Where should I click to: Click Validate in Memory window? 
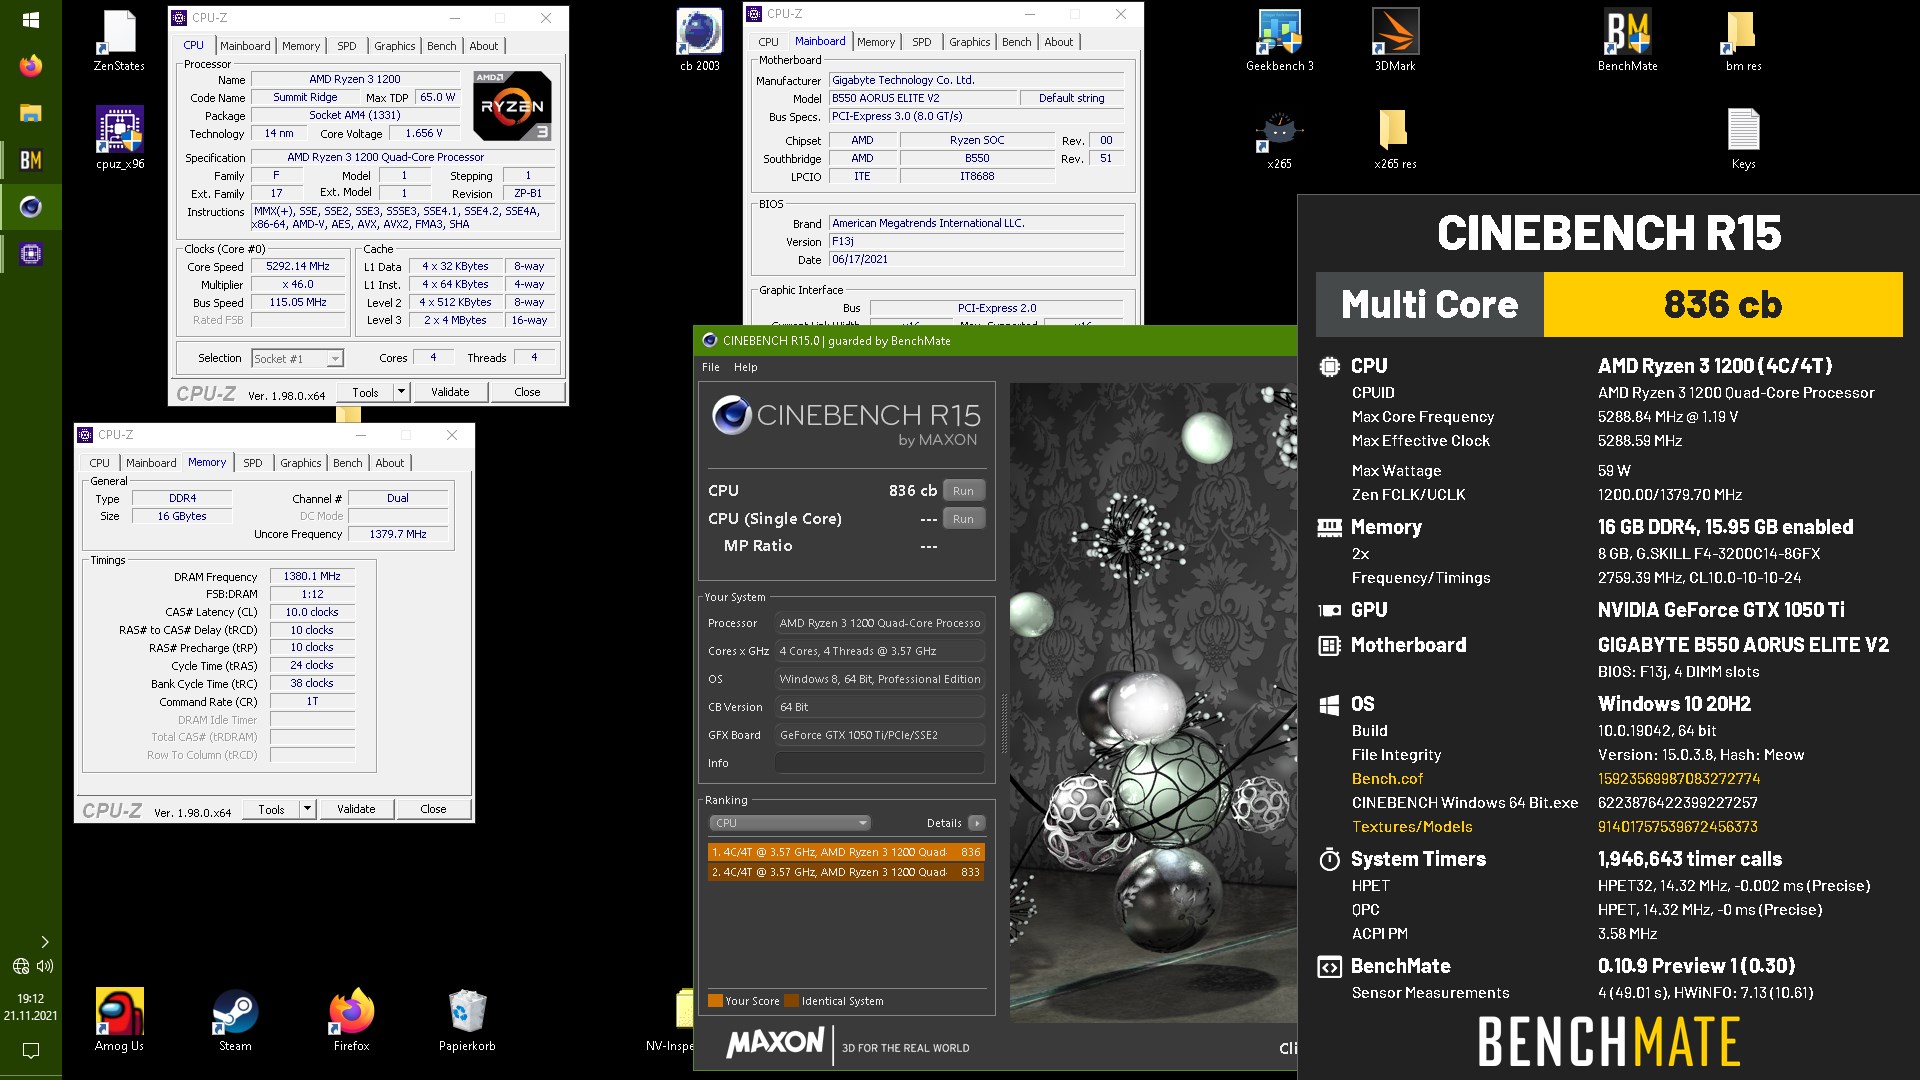(356, 809)
